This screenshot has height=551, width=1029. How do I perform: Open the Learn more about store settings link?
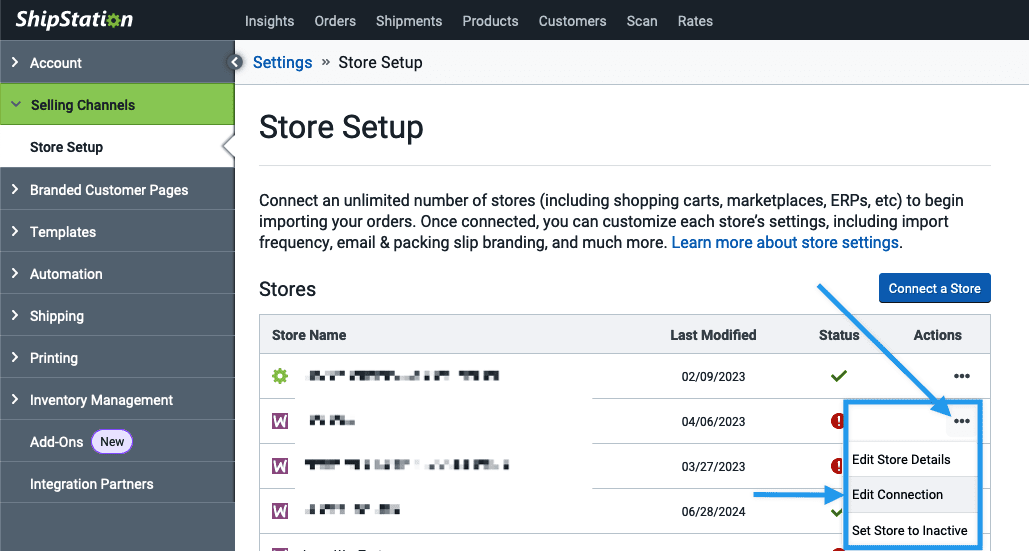tap(785, 242)
